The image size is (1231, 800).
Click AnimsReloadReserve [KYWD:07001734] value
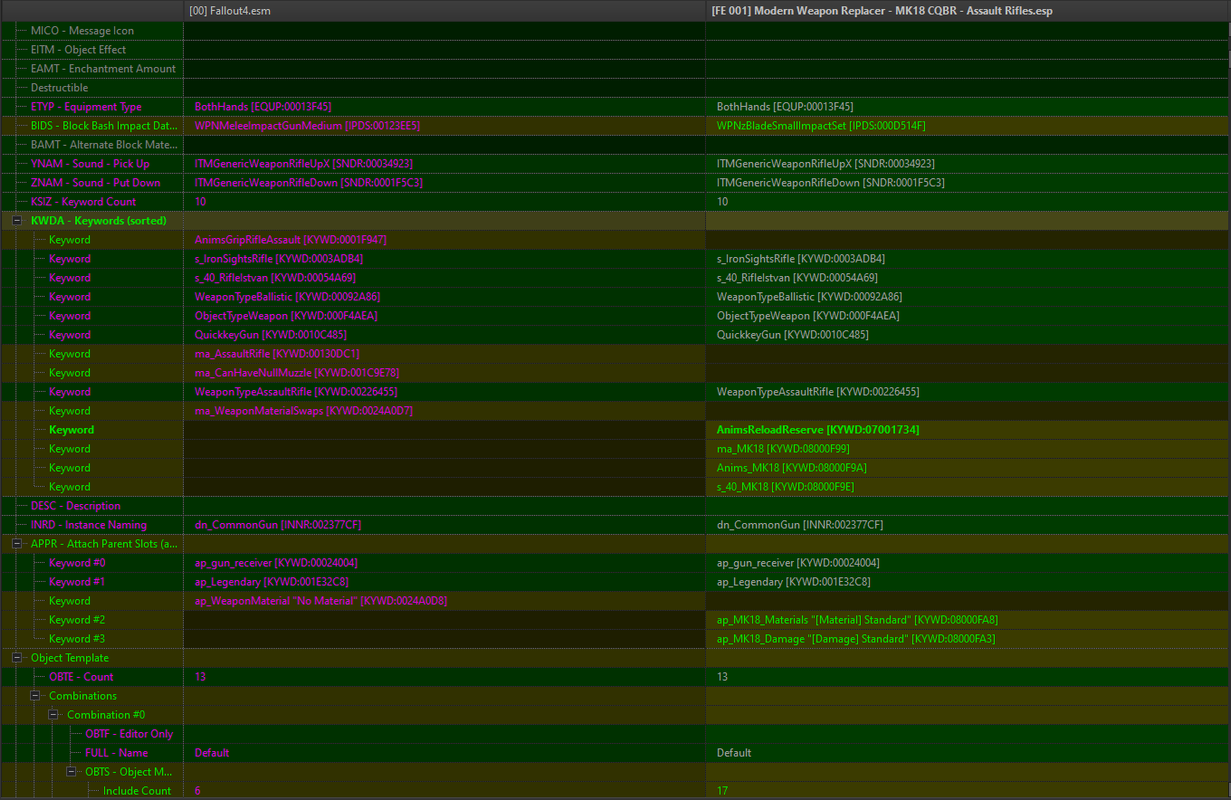click(818, 429)
